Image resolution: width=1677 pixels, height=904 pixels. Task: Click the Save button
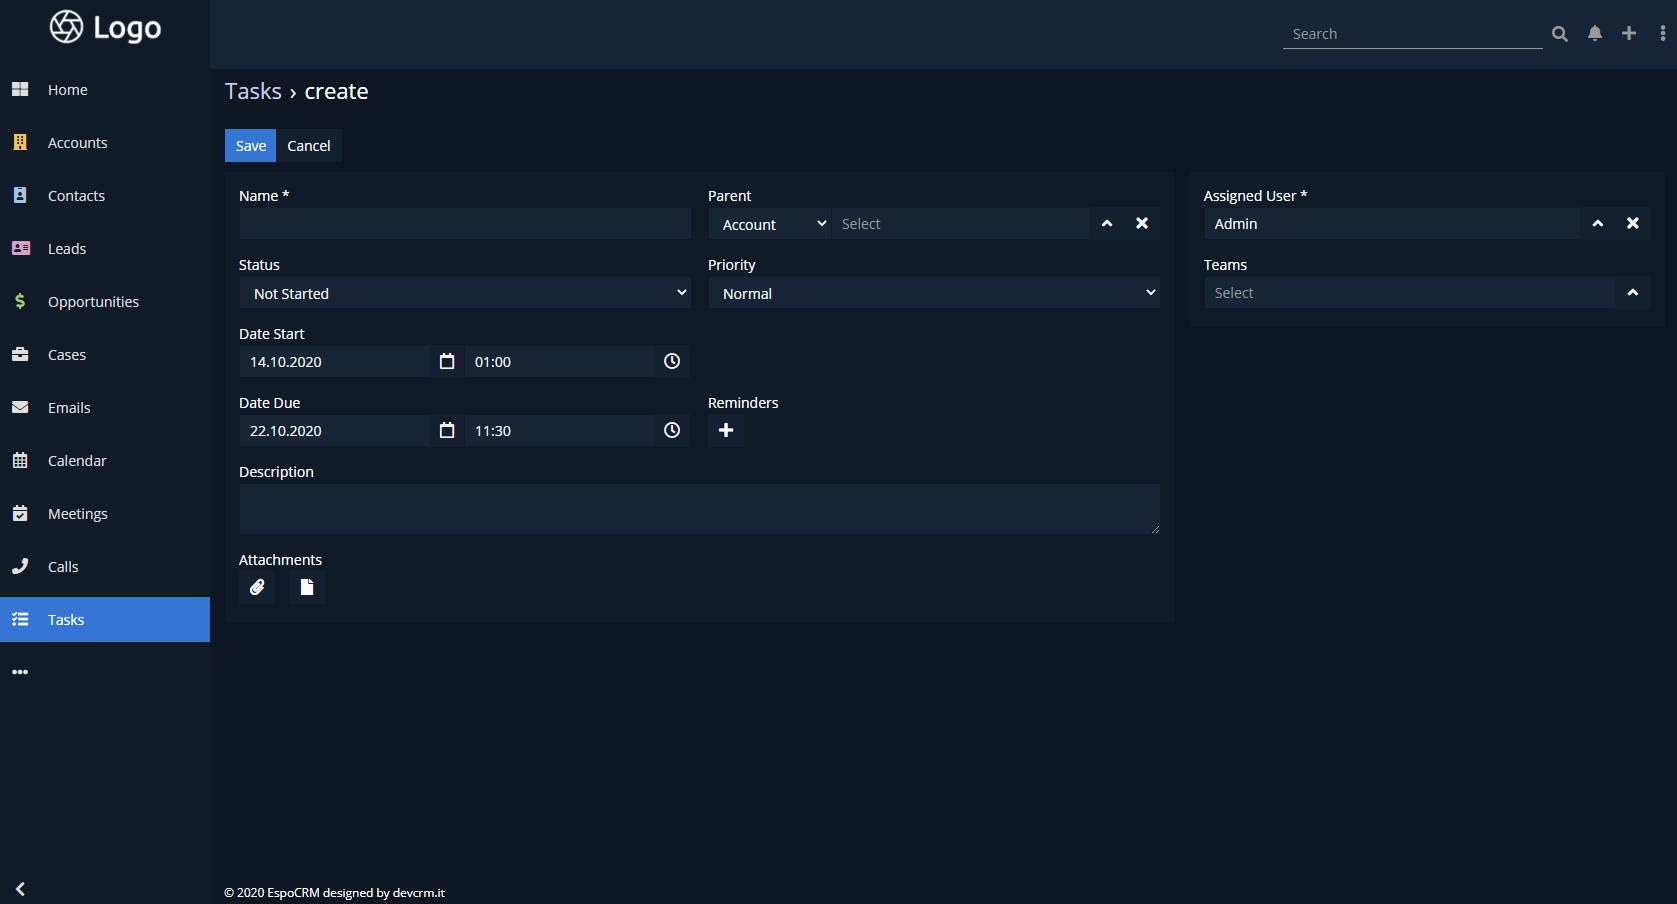click(250, 146)
